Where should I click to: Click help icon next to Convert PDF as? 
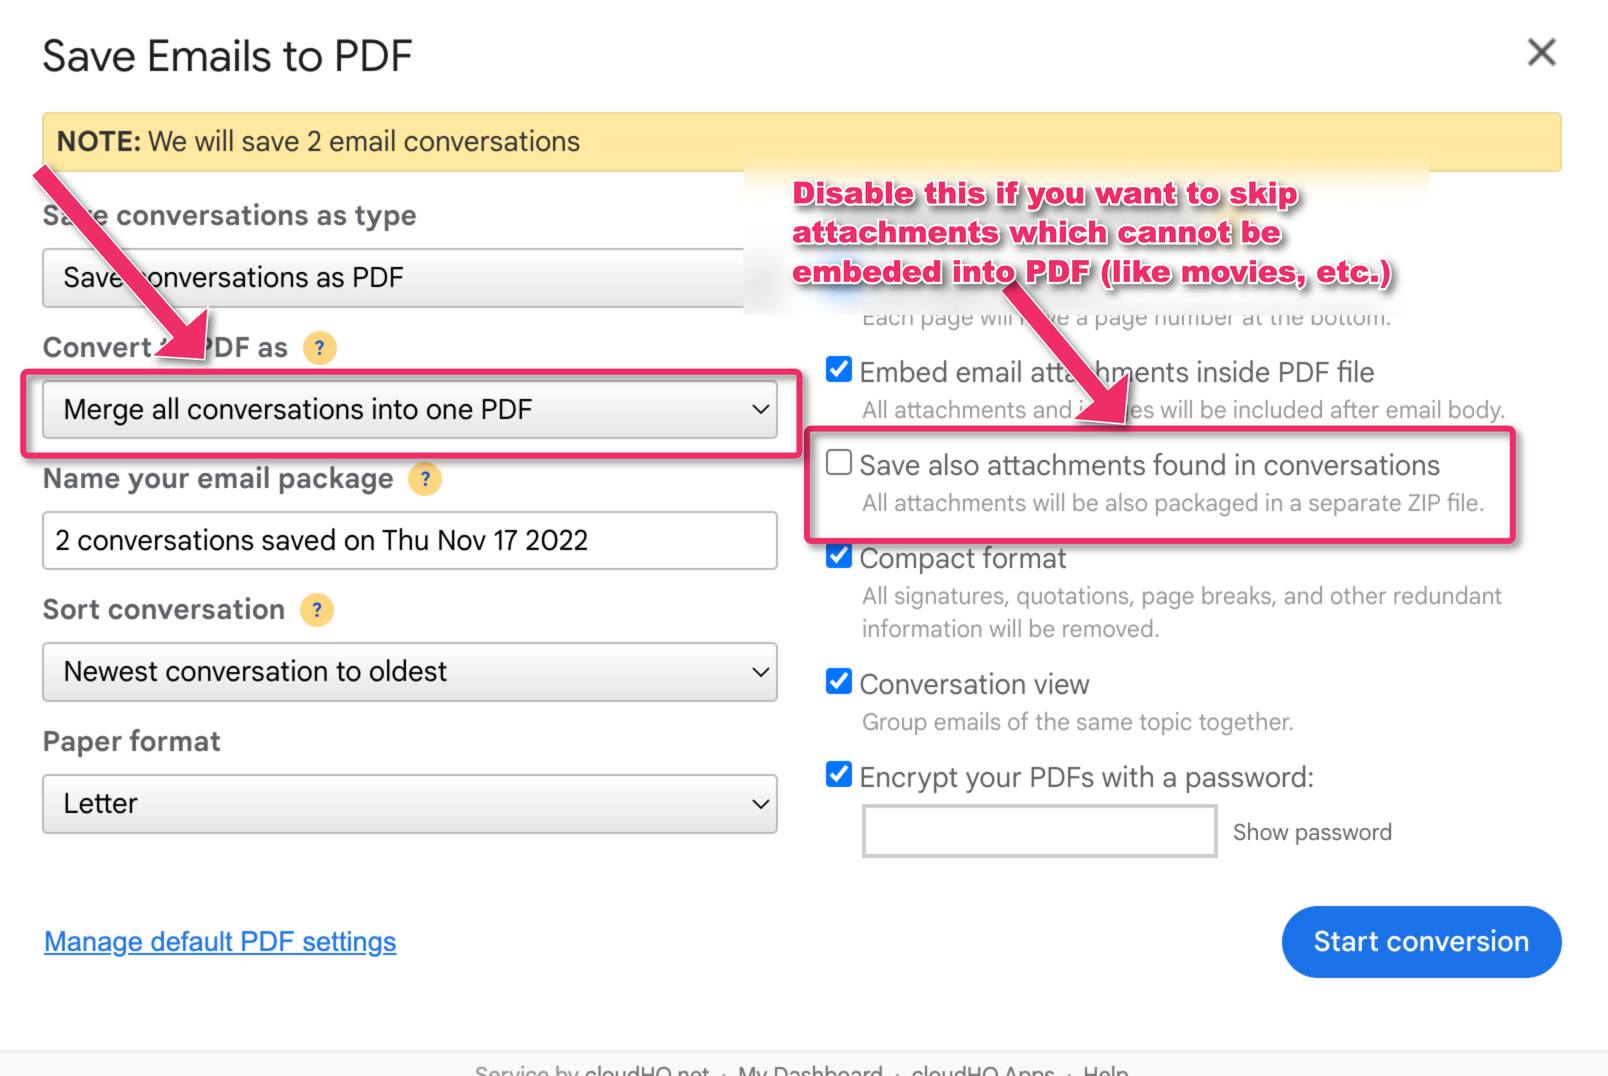coord(319,348)
